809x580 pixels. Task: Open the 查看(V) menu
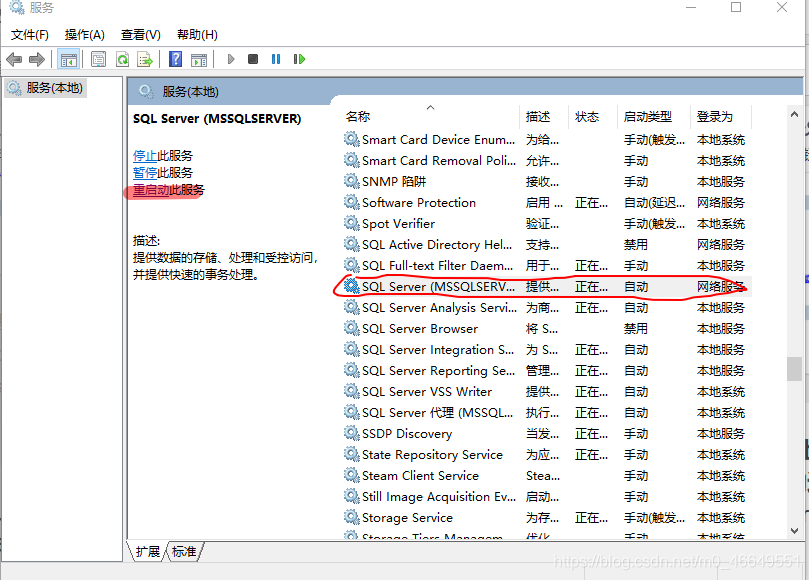click(x=140, y=35)
